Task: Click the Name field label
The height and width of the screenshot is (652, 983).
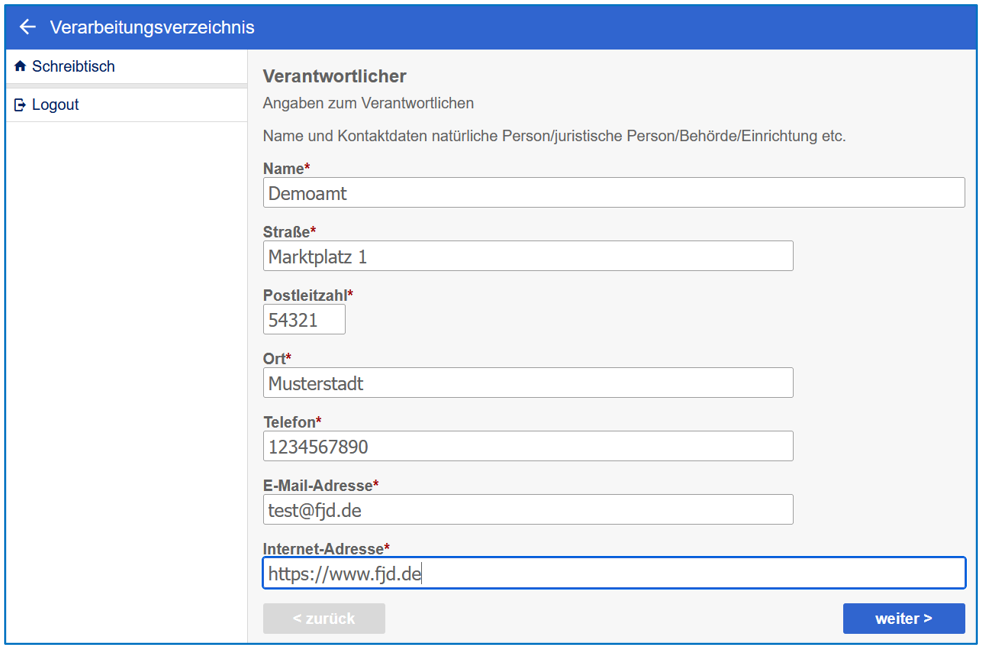Action: [x=284, y=169]
